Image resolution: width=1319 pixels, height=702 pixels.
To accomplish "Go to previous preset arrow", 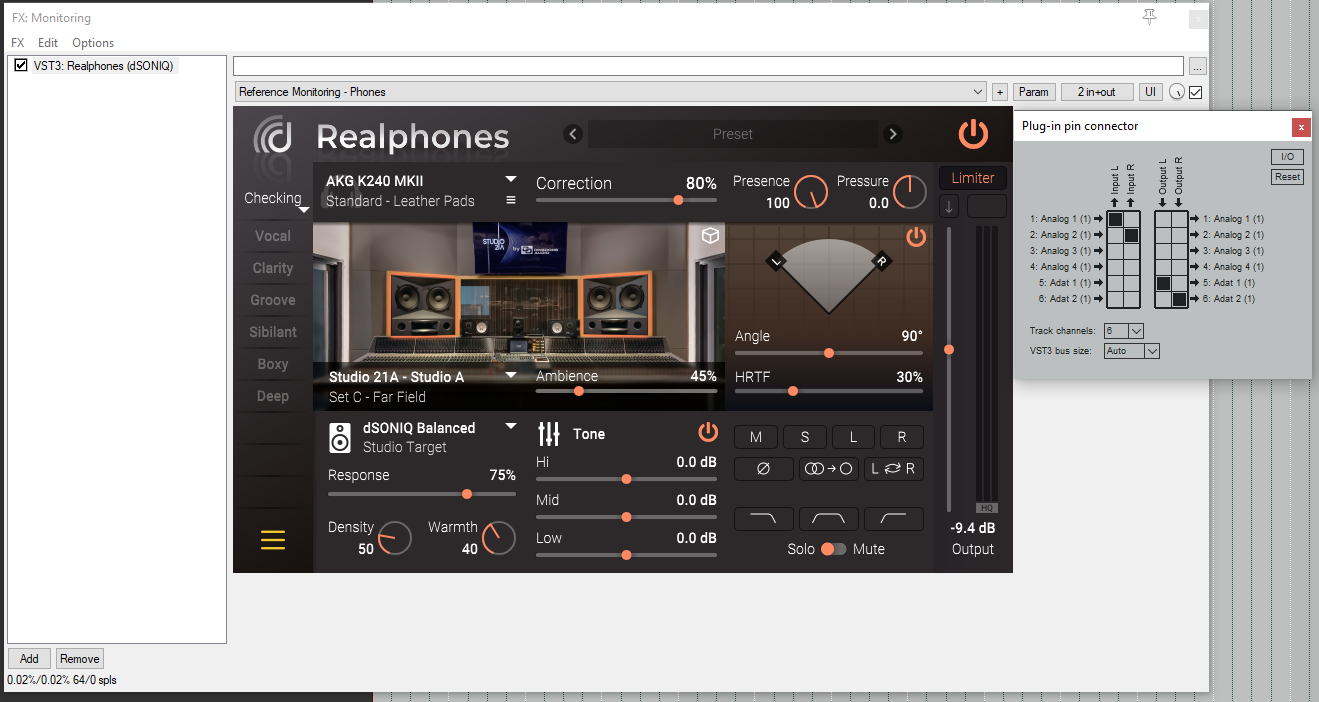I will [573, 134].
